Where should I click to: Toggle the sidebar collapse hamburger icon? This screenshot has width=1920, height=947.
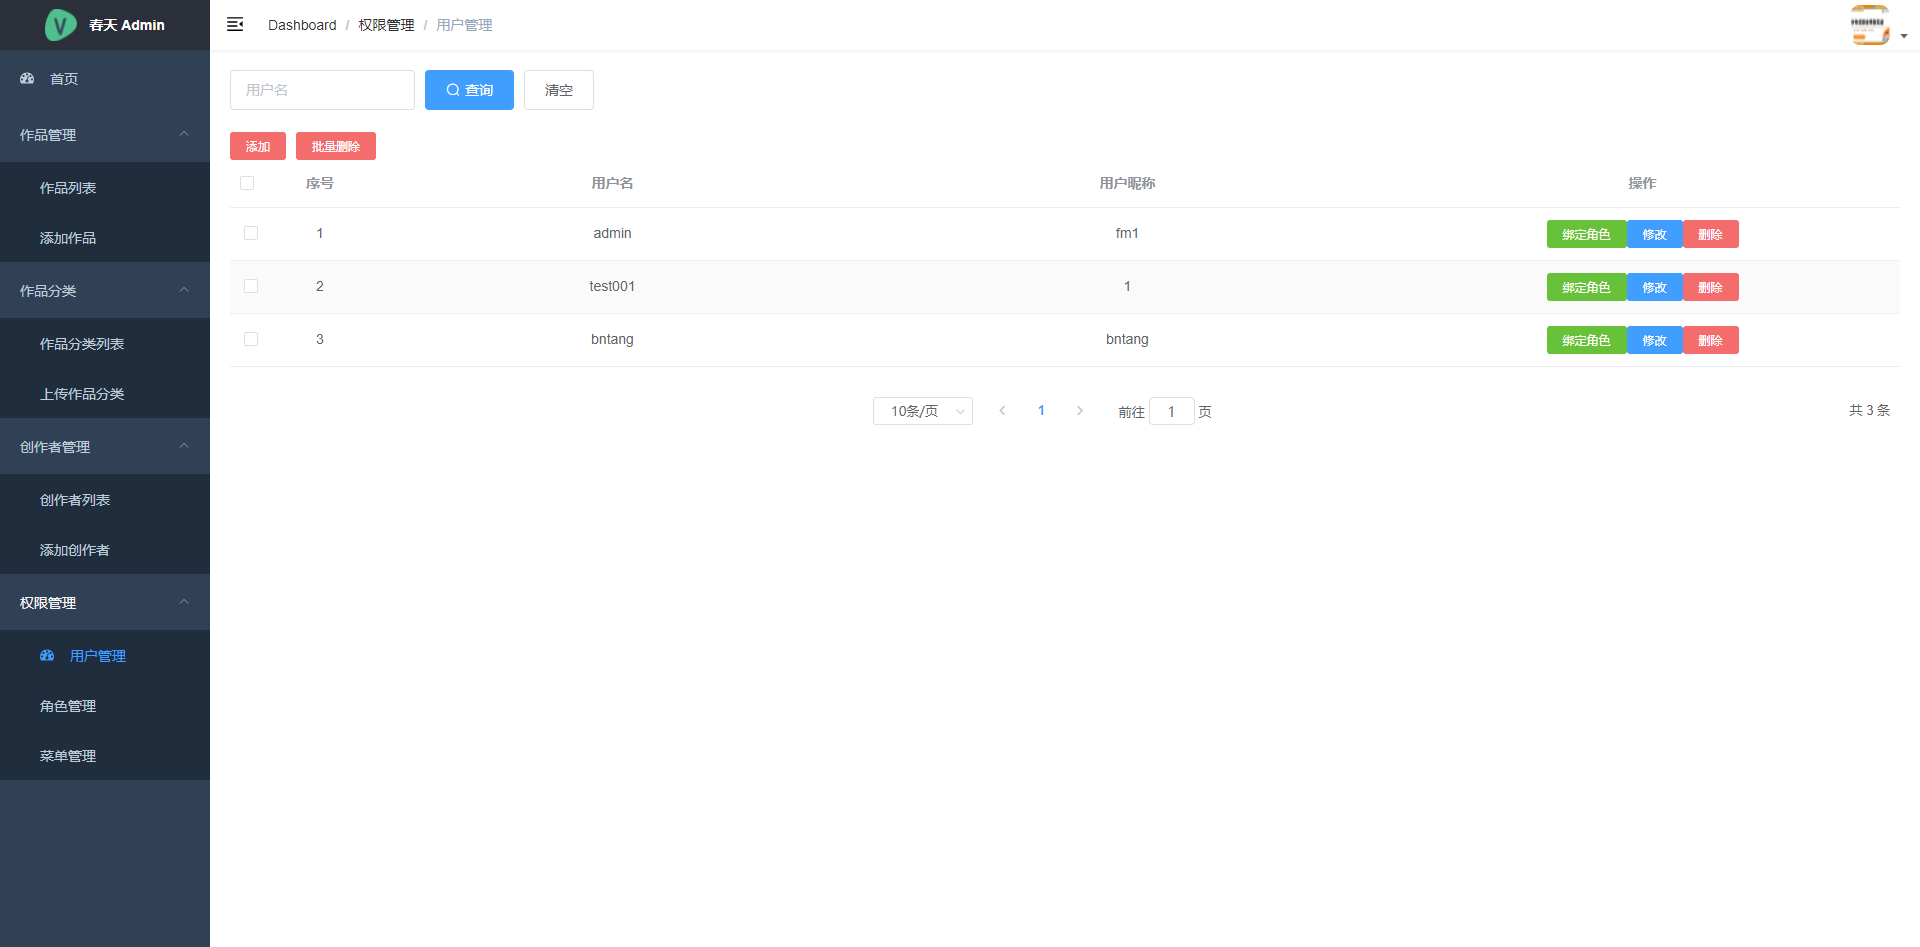(235, 24)
